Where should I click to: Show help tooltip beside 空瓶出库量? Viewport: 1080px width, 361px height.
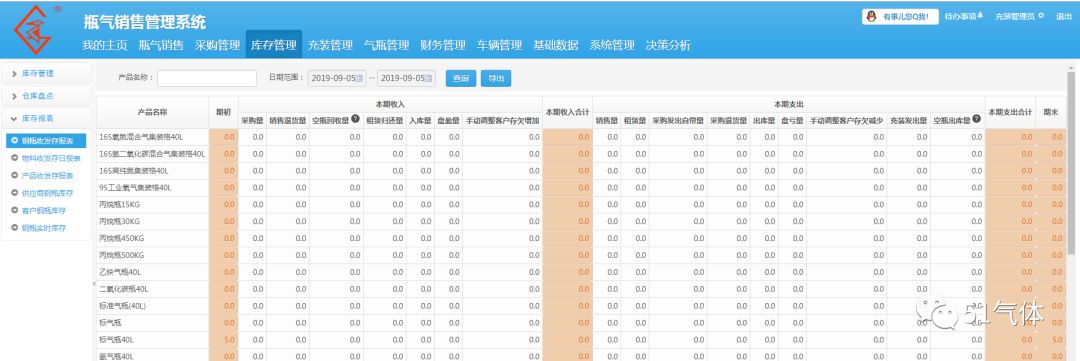[977, 118]
